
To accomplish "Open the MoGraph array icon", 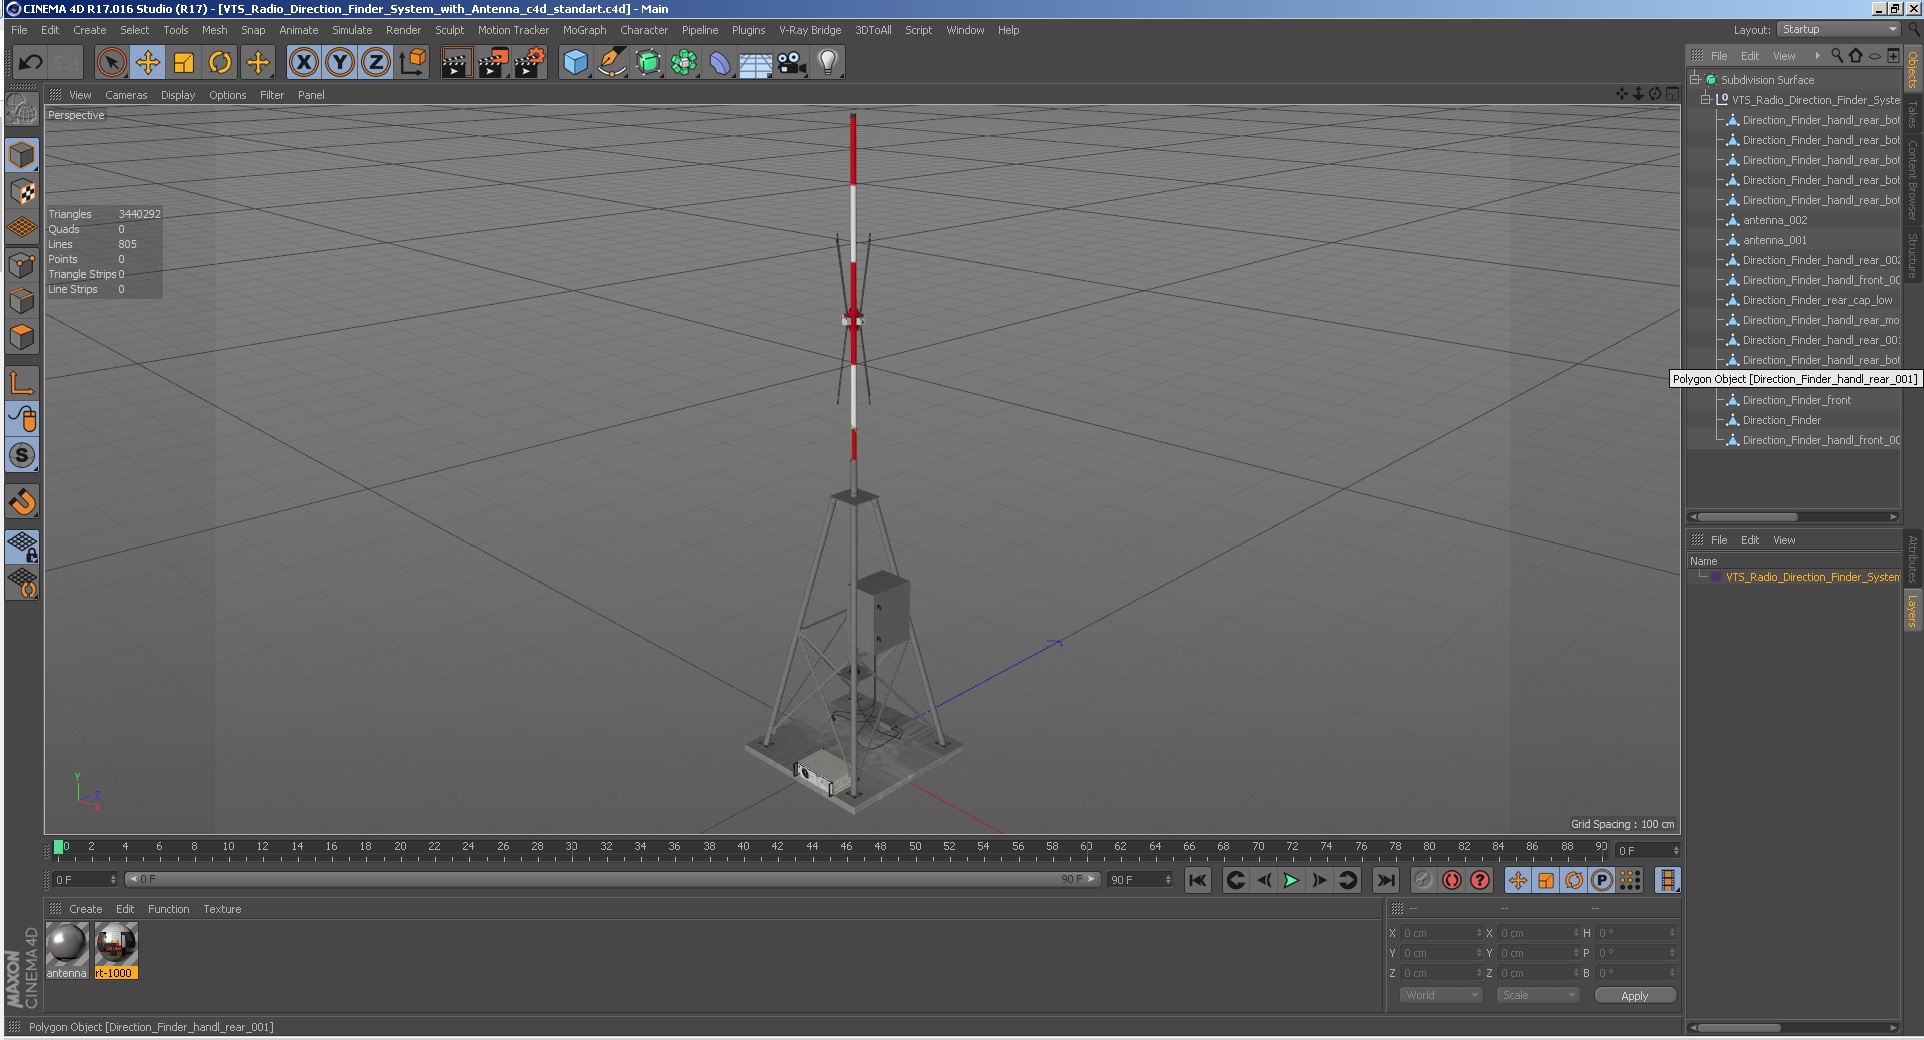I will pos(684,63).
